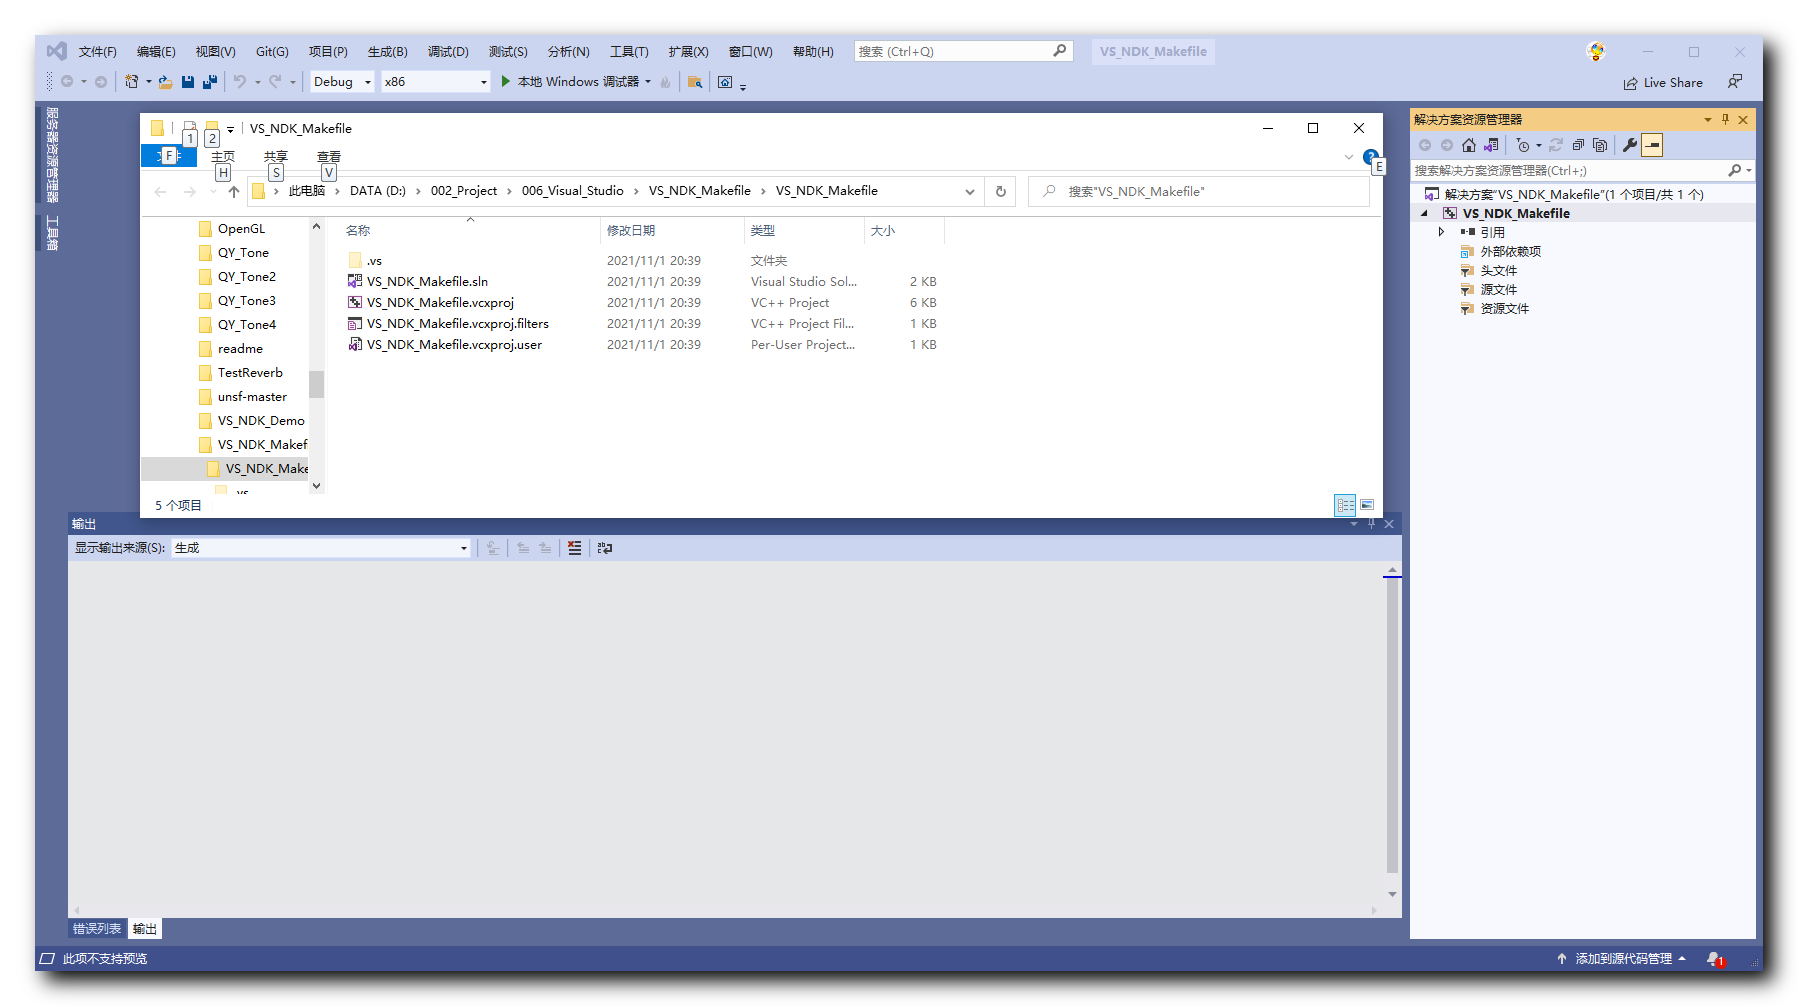The height and width of the screenshot is (1006, 1798).
Task: Click the account avatar icon in title bar
Action: (1596, 51)
